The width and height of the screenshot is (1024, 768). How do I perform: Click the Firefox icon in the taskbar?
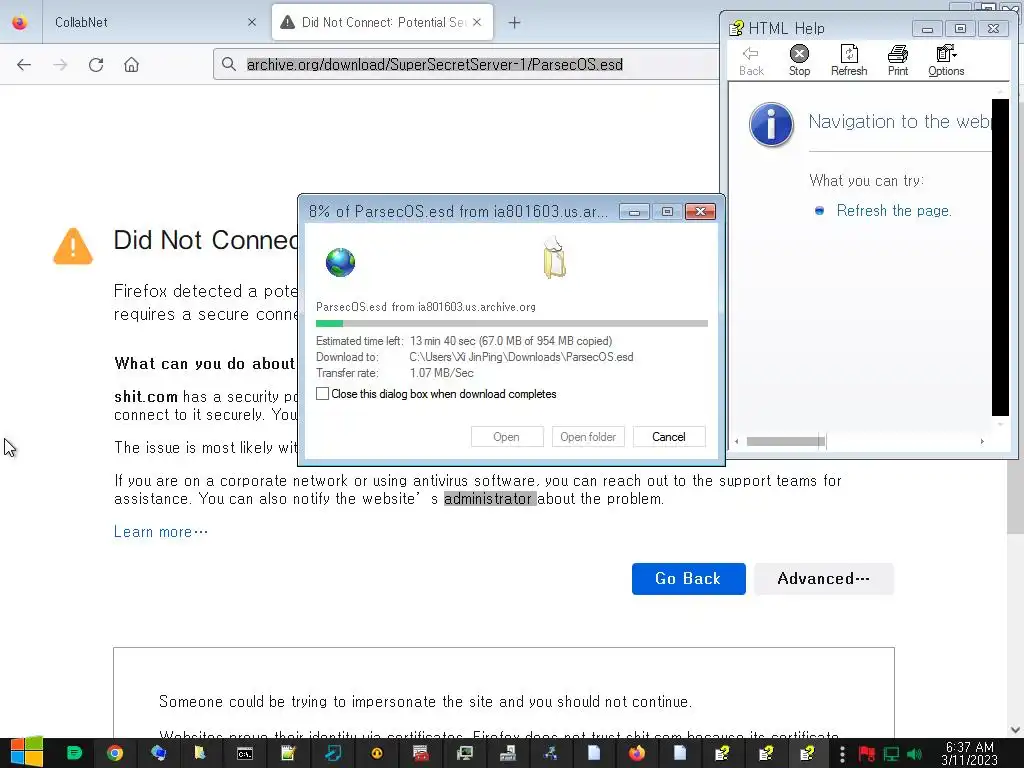[637, 754]
